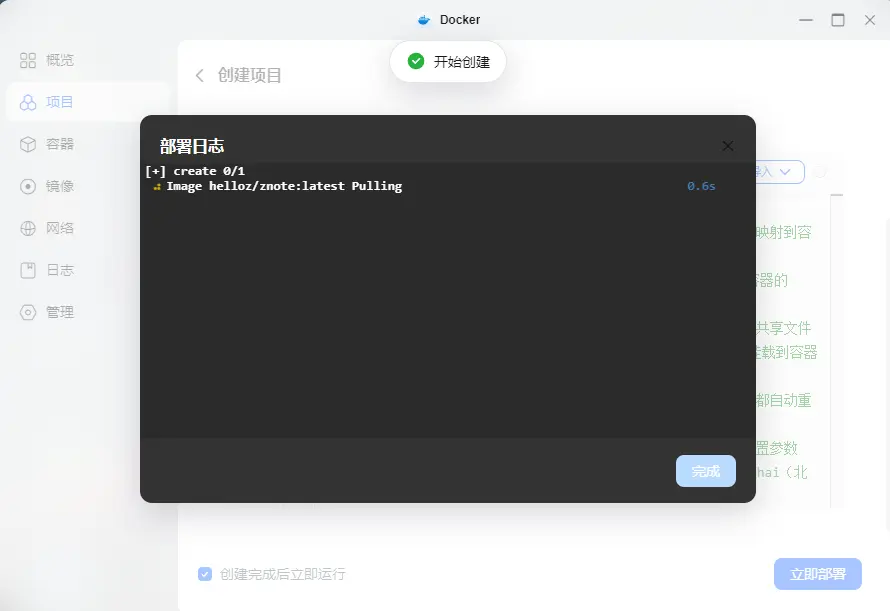
Task: Click the 管理 label in sidebar
Action: 60,312
